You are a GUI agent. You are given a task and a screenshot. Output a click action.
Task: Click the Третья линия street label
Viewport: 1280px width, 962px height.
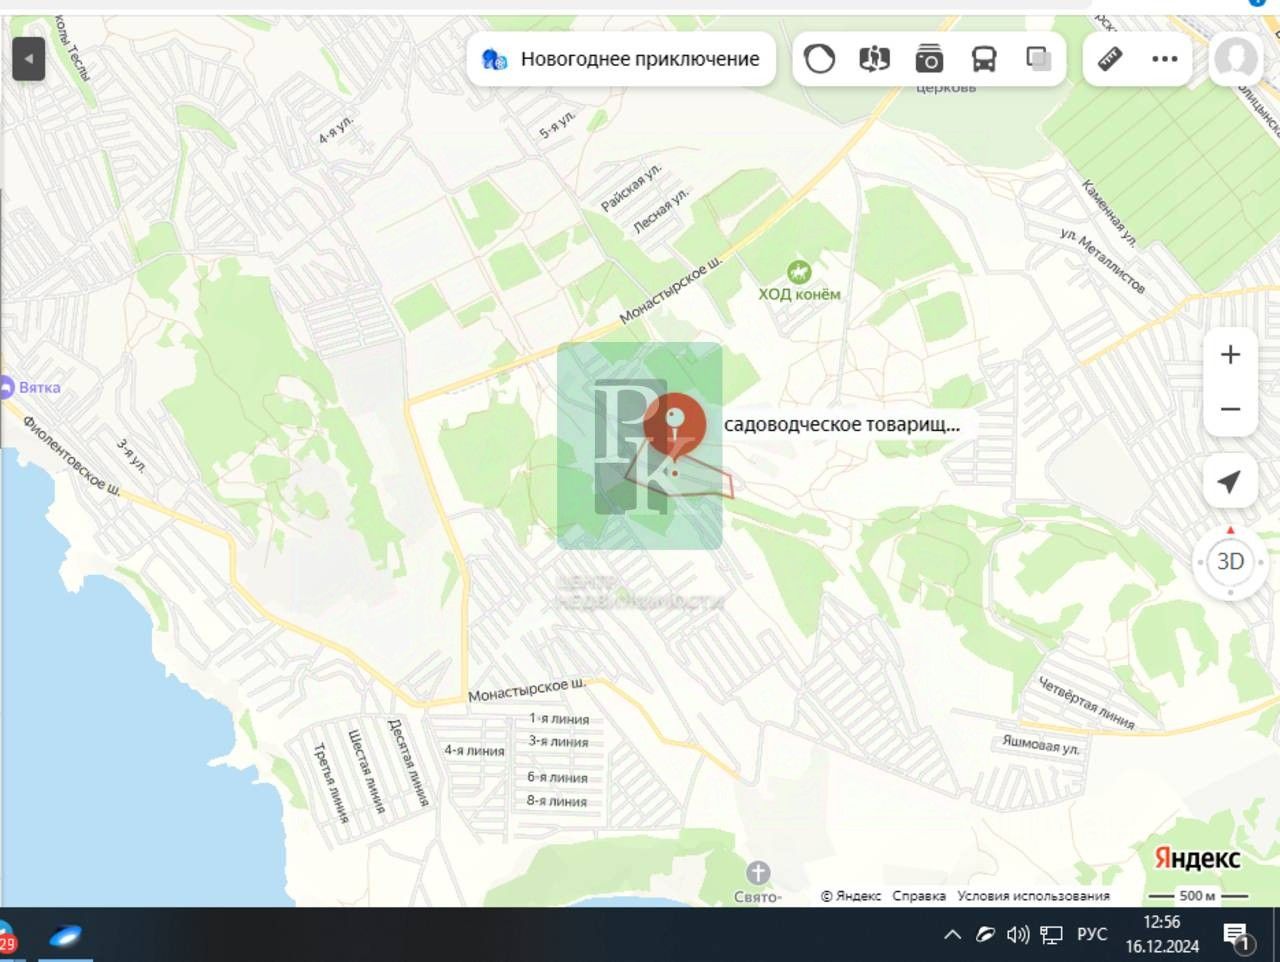[331, 783]
